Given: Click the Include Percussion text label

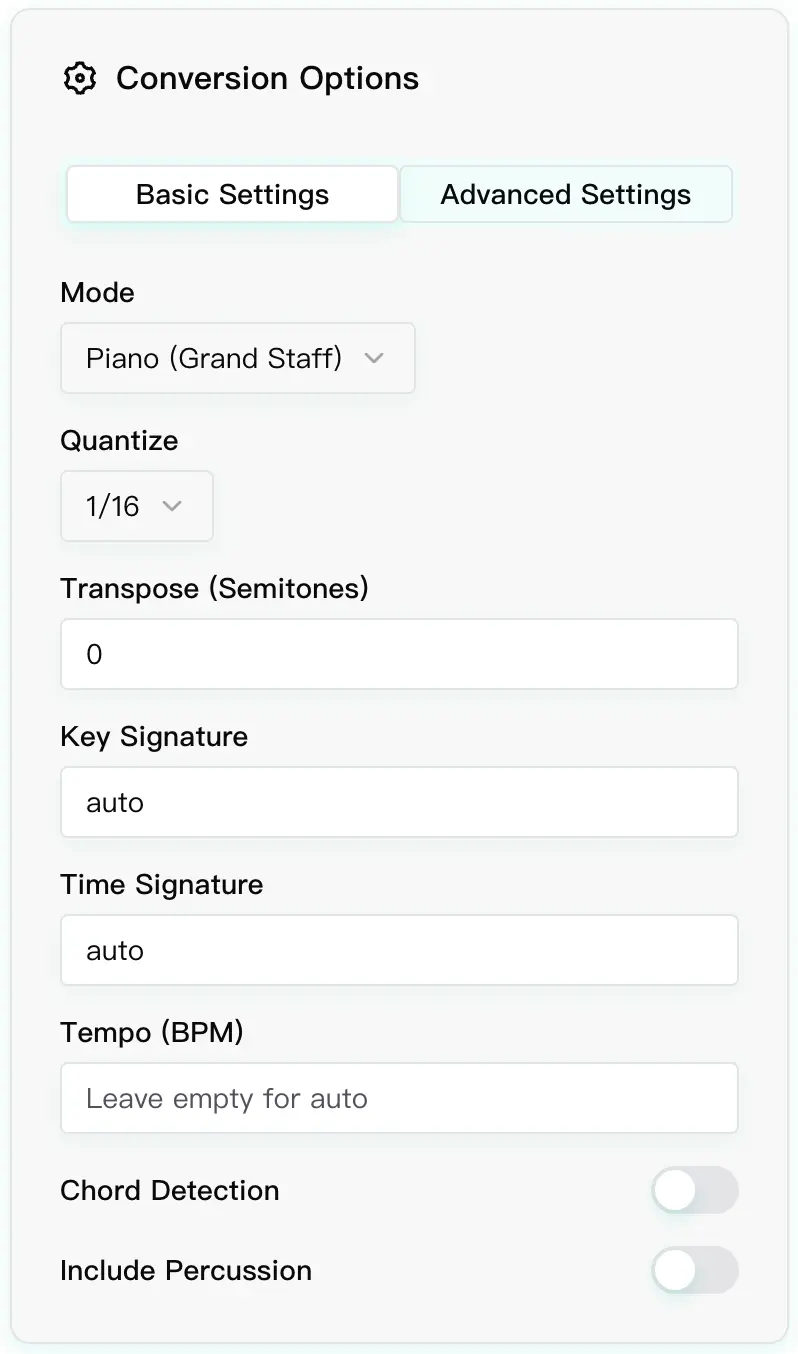Looking at the screenshot, I should pos(186,1271).
